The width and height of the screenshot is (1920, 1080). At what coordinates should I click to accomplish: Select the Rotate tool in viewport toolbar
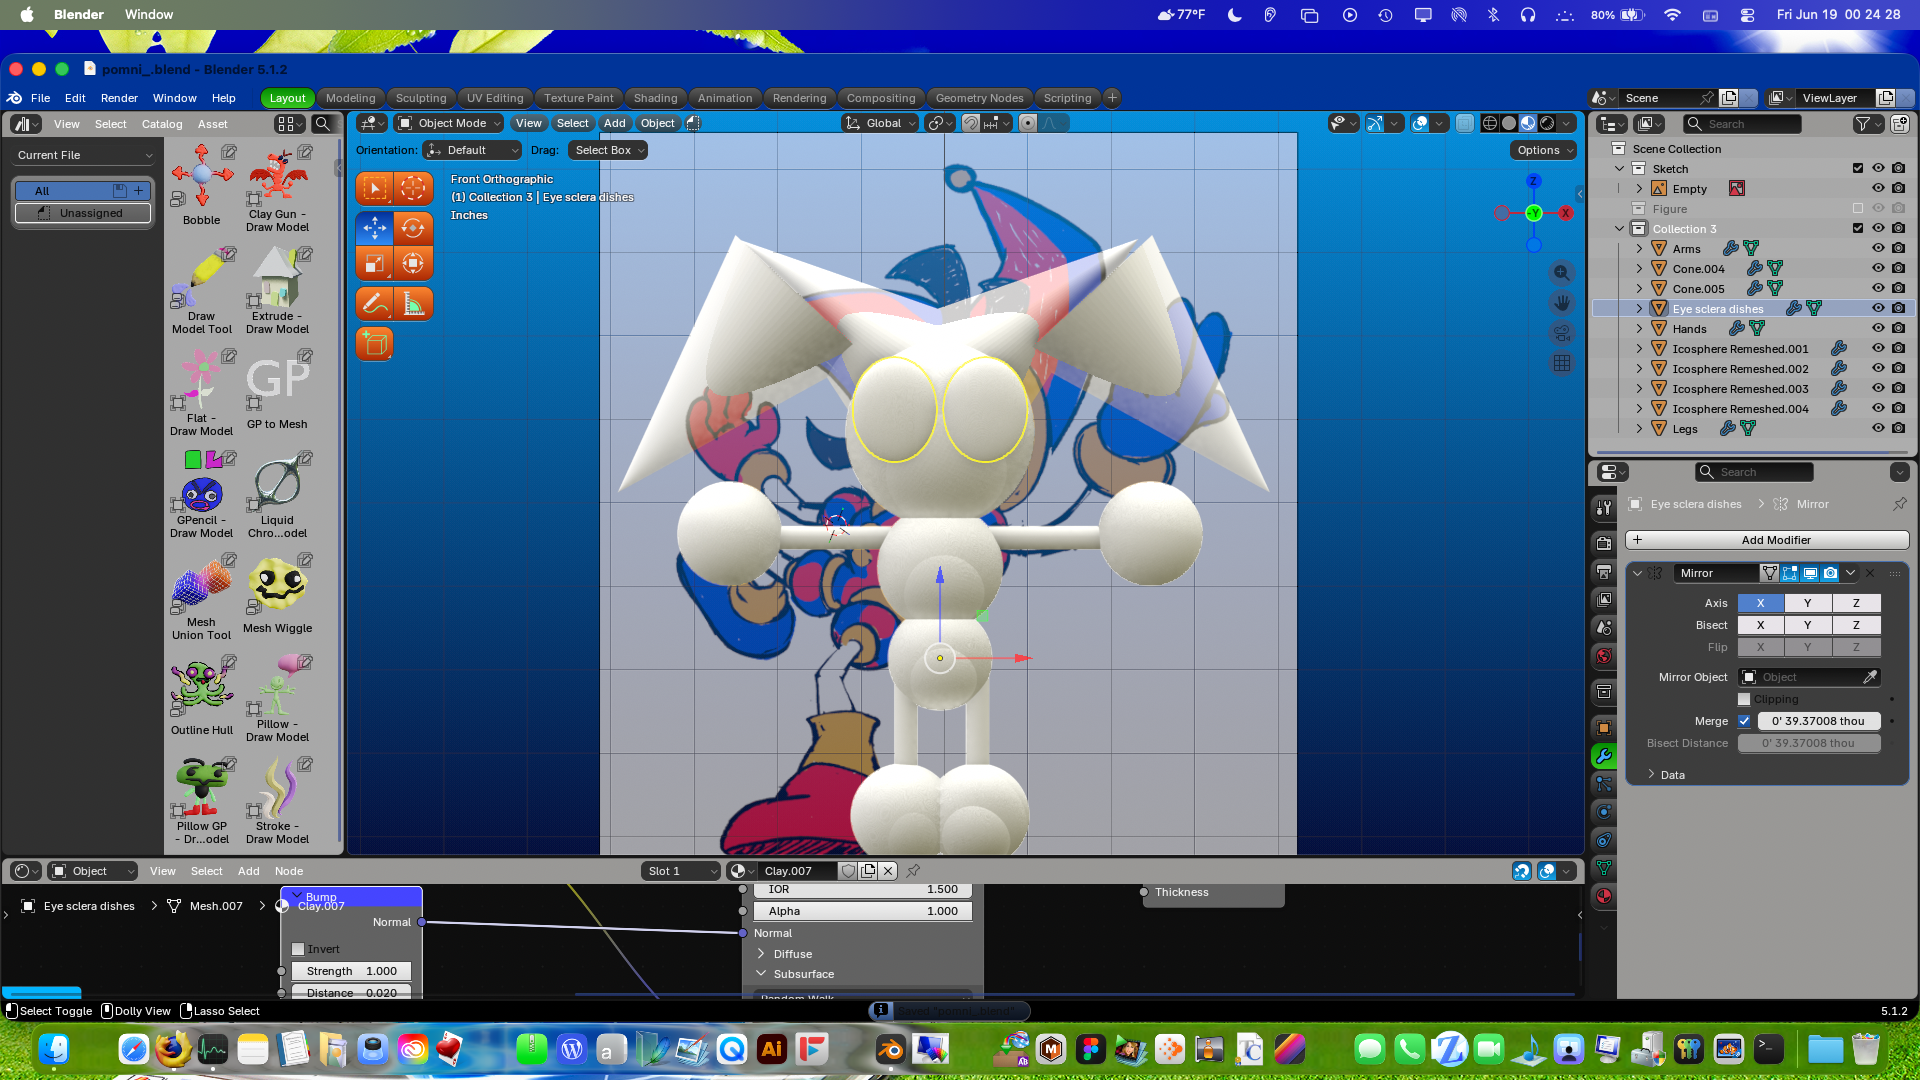412,228
